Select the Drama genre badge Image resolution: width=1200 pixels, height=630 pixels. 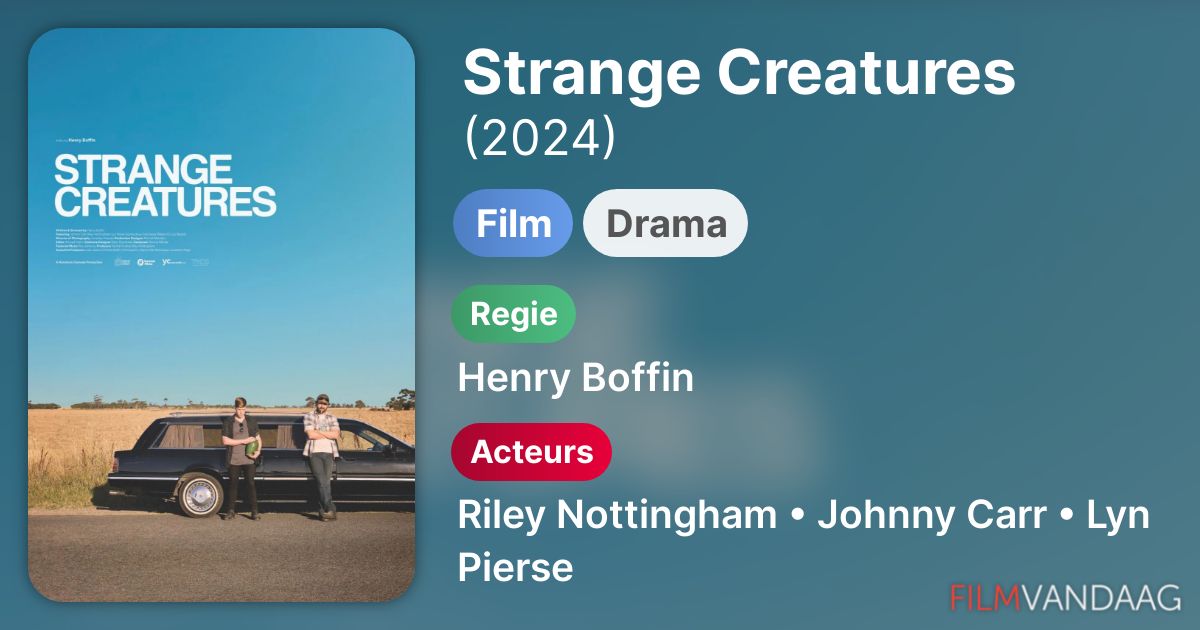coord(665,223)
